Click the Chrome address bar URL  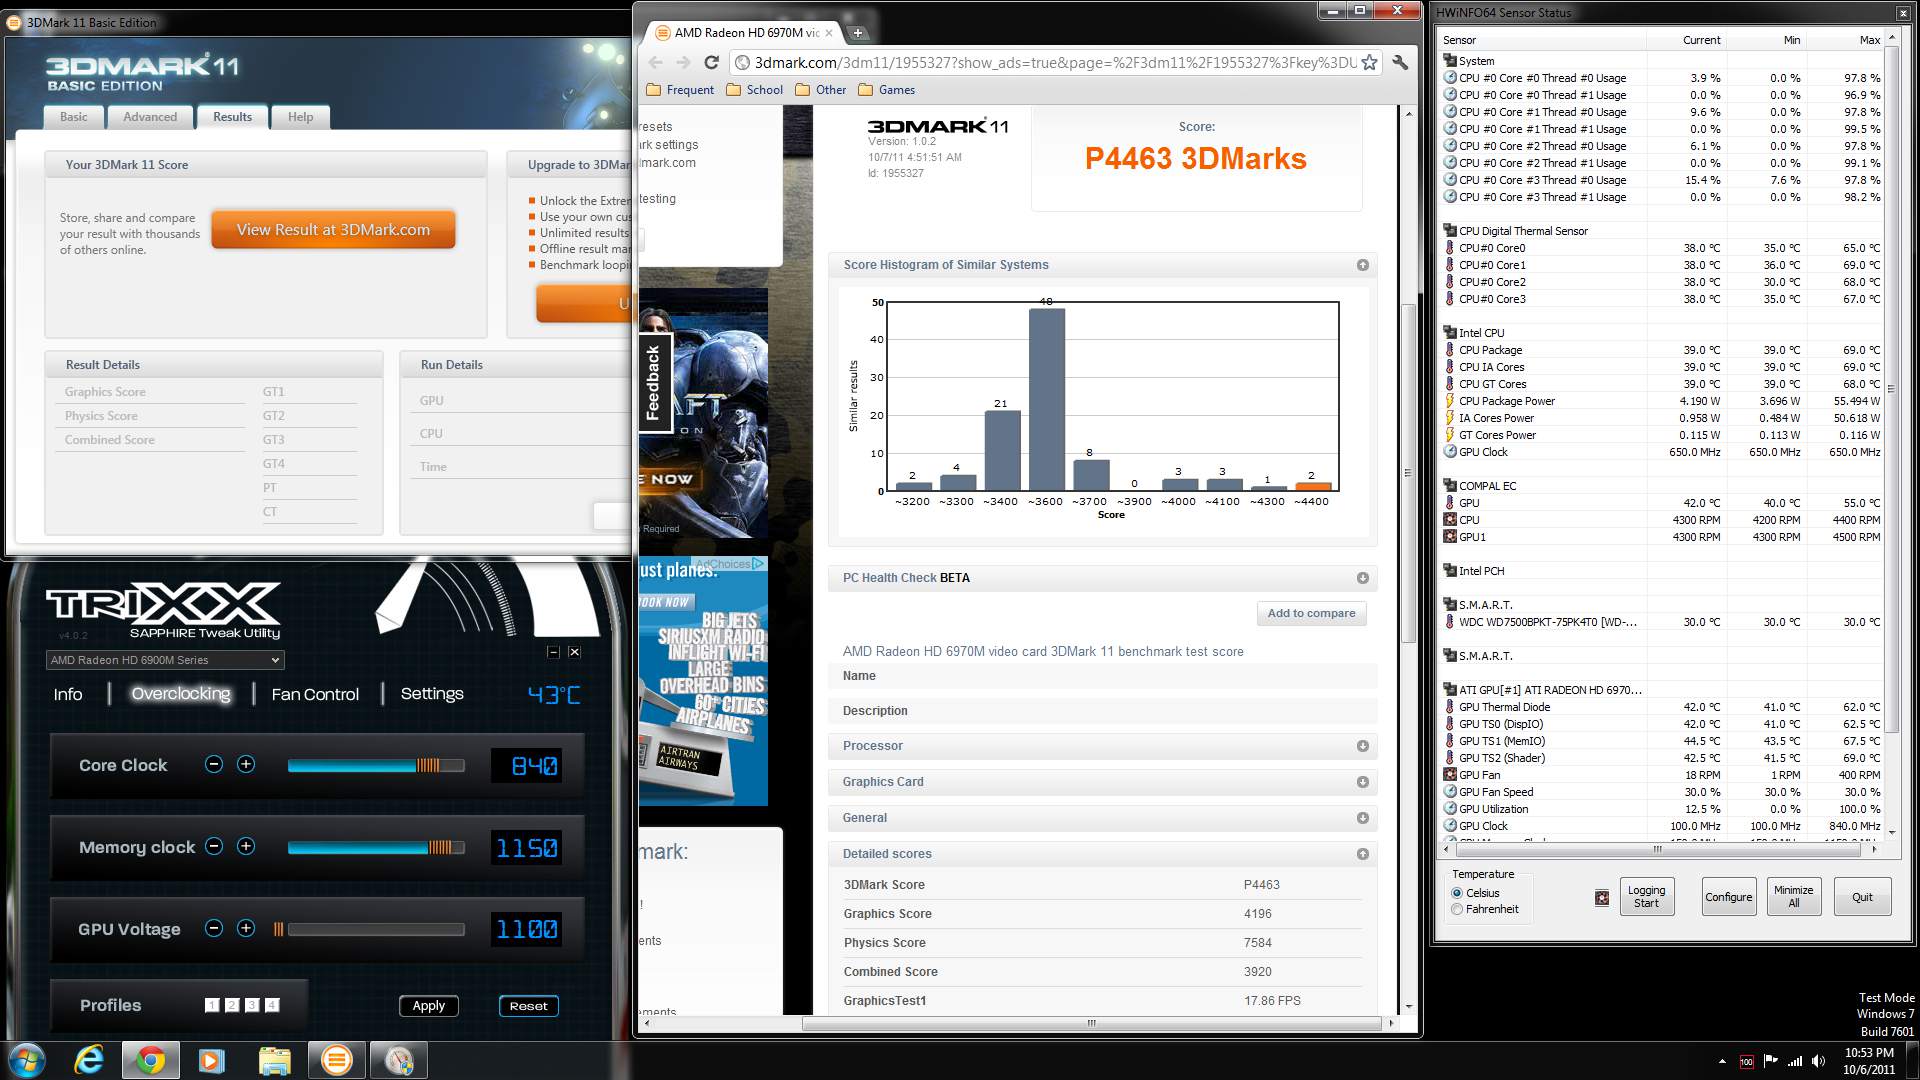click(x=1055, y=62)
